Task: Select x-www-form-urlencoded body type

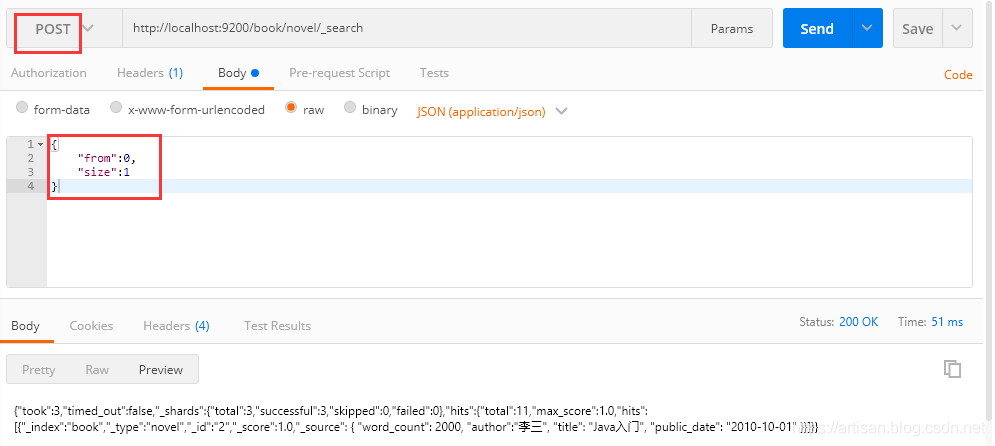Action: tap(116, 109)
